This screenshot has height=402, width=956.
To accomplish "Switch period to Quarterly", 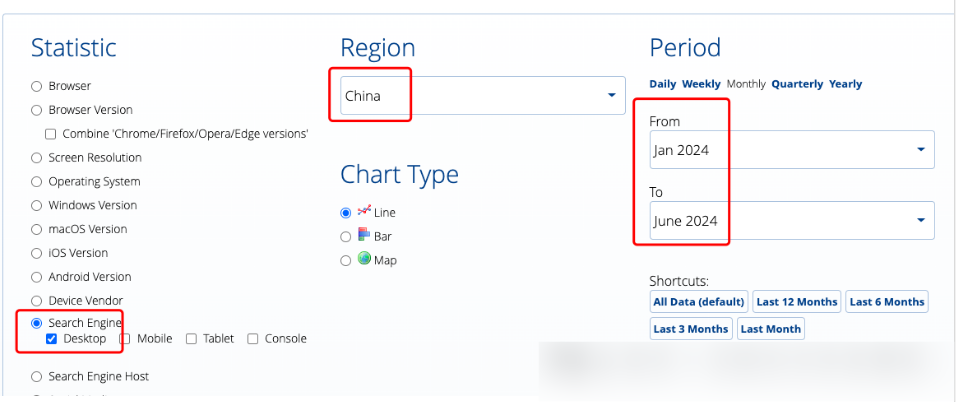I will click(x=797, y=84).
